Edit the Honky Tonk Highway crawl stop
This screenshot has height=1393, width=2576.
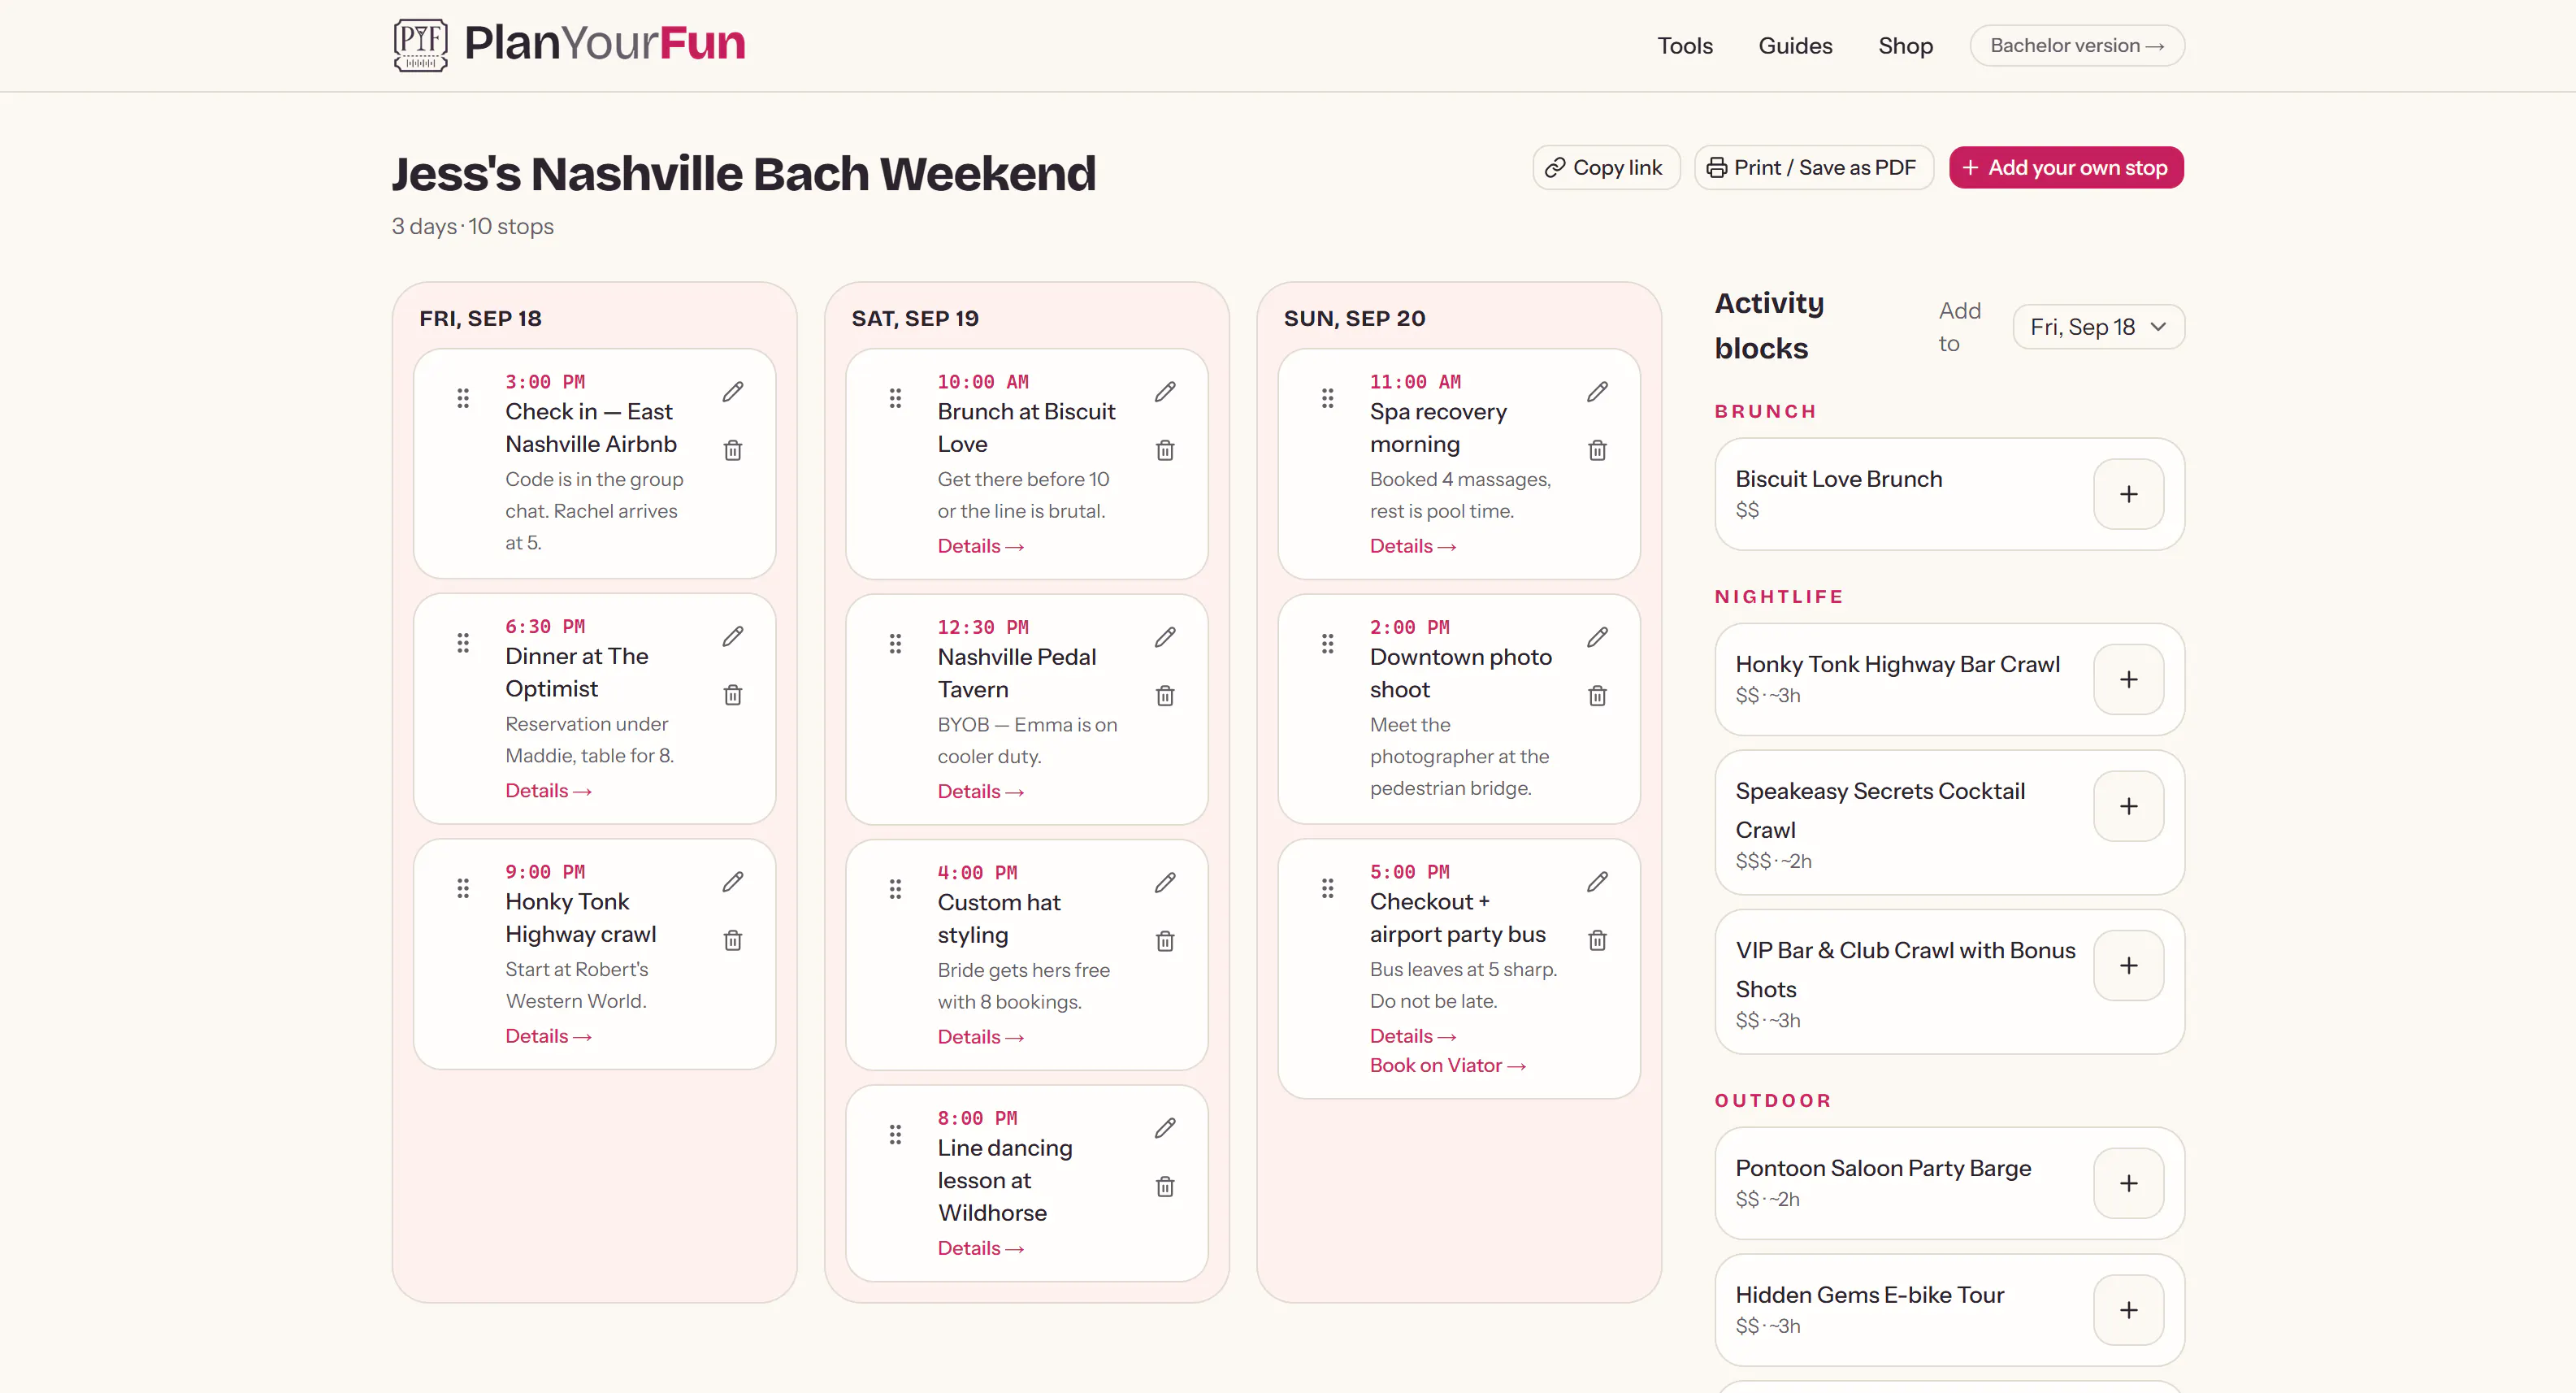point(733,881)
